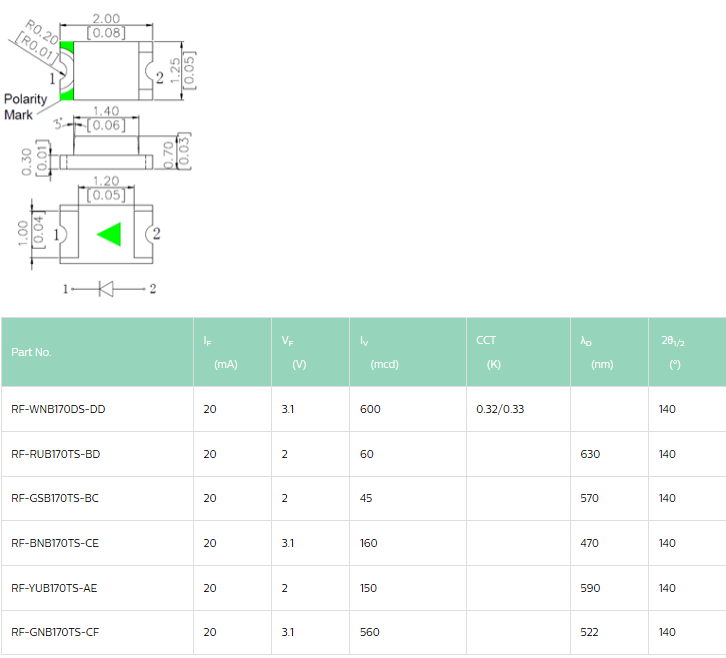Click the diode schematic symbol
This screenshot has width=726, height=658.
[105, 289]
